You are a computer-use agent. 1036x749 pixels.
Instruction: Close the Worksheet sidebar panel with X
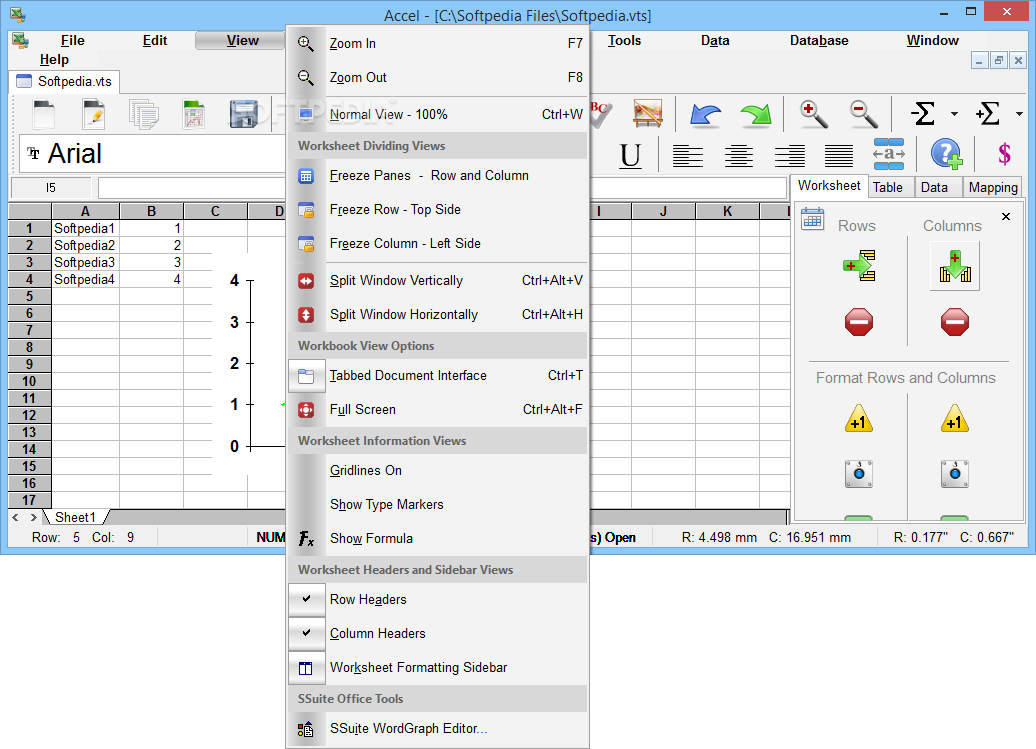point(1006,217)
